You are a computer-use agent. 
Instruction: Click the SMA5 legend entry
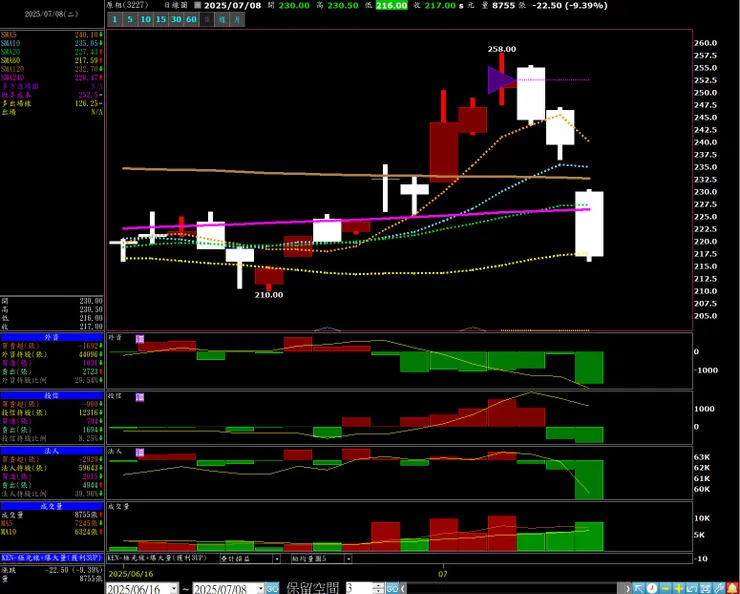click(51, 35)
